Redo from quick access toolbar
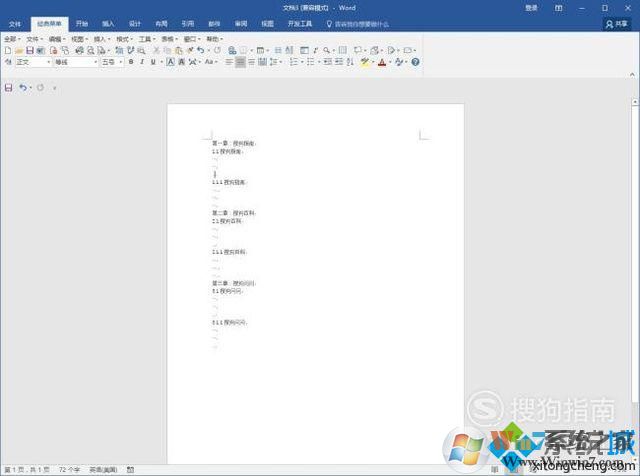The height and width of the screenshot is (476, 640). [40, 87]
